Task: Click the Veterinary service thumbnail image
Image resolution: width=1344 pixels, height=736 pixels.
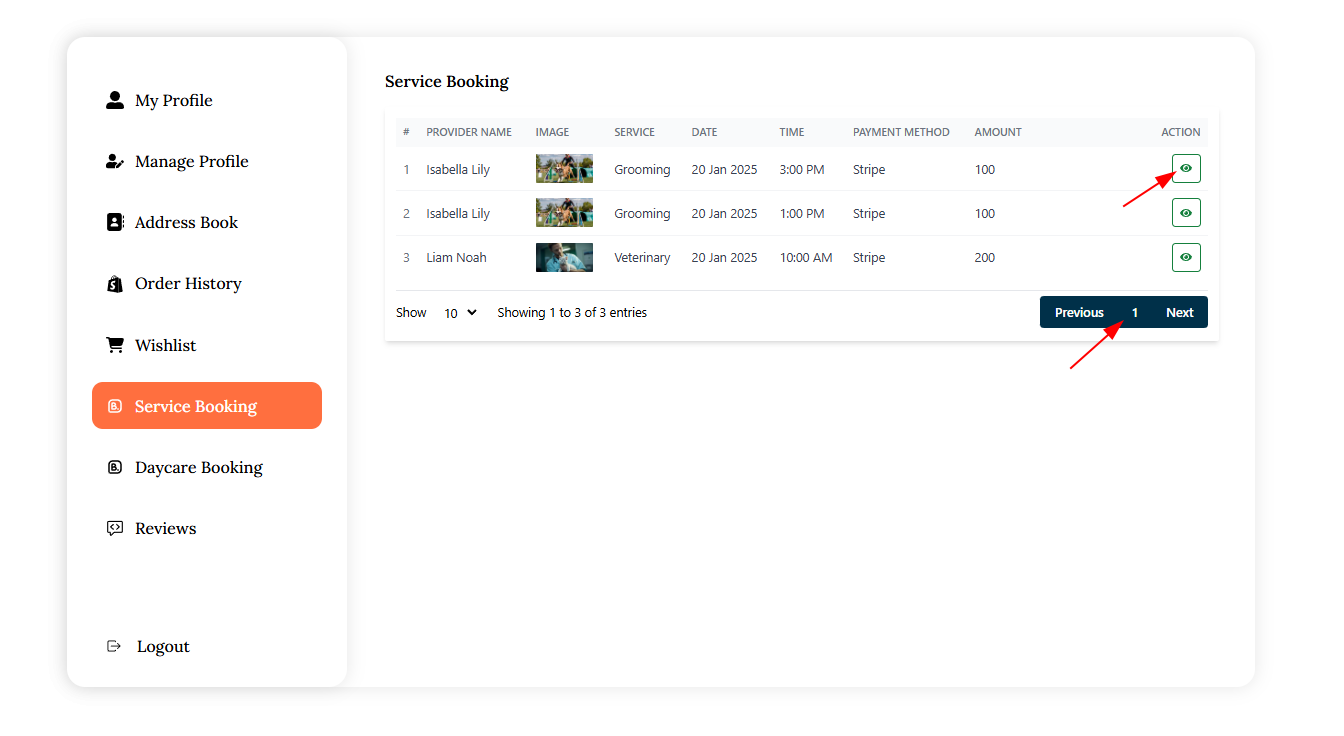Action: click(564, 258)
